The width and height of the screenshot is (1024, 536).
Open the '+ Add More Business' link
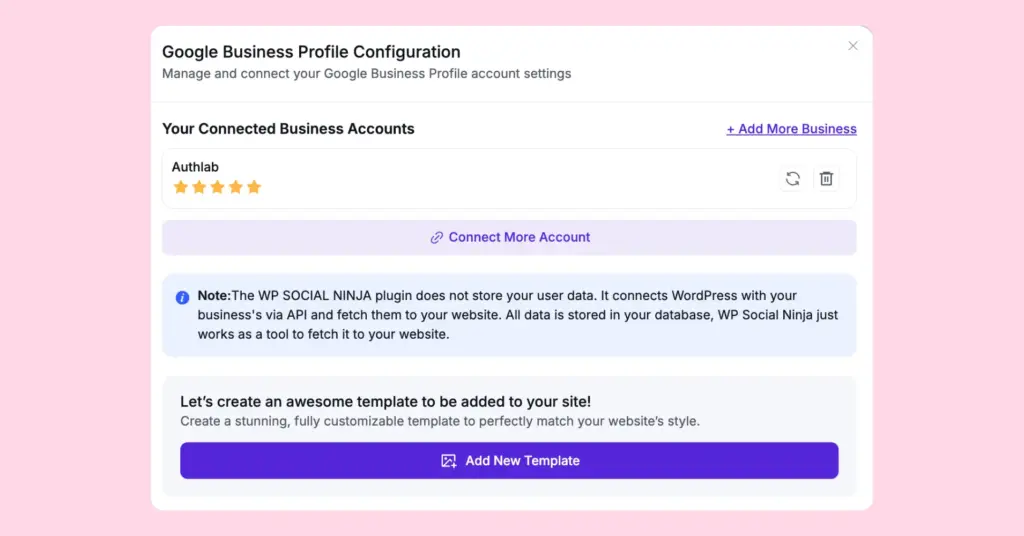[x=791, y=129]
